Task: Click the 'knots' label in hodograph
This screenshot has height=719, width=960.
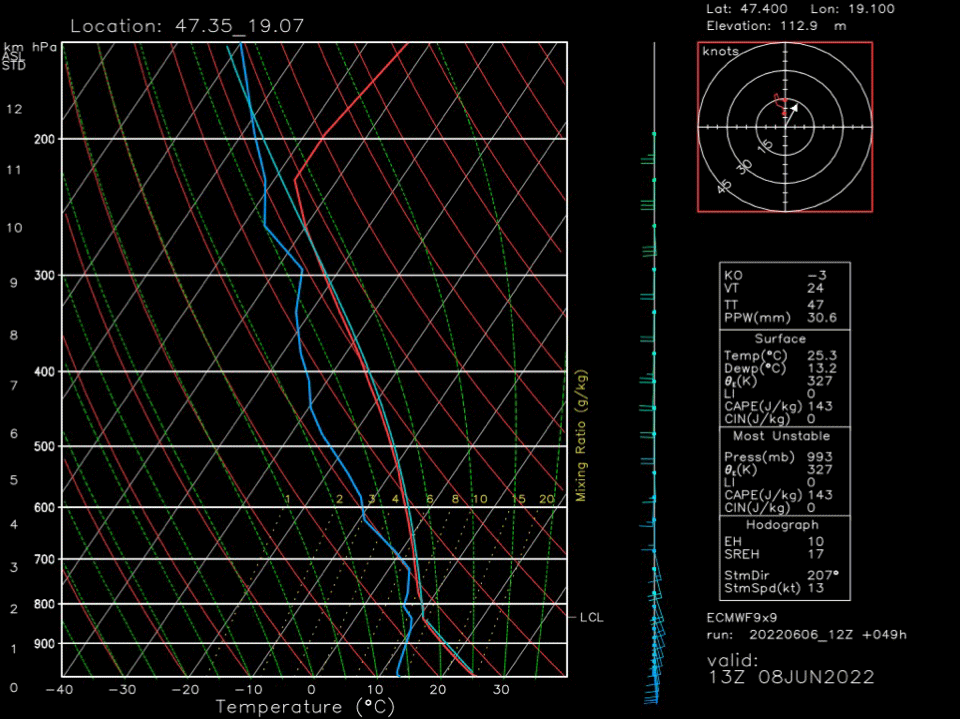Action: pos(721,52)
